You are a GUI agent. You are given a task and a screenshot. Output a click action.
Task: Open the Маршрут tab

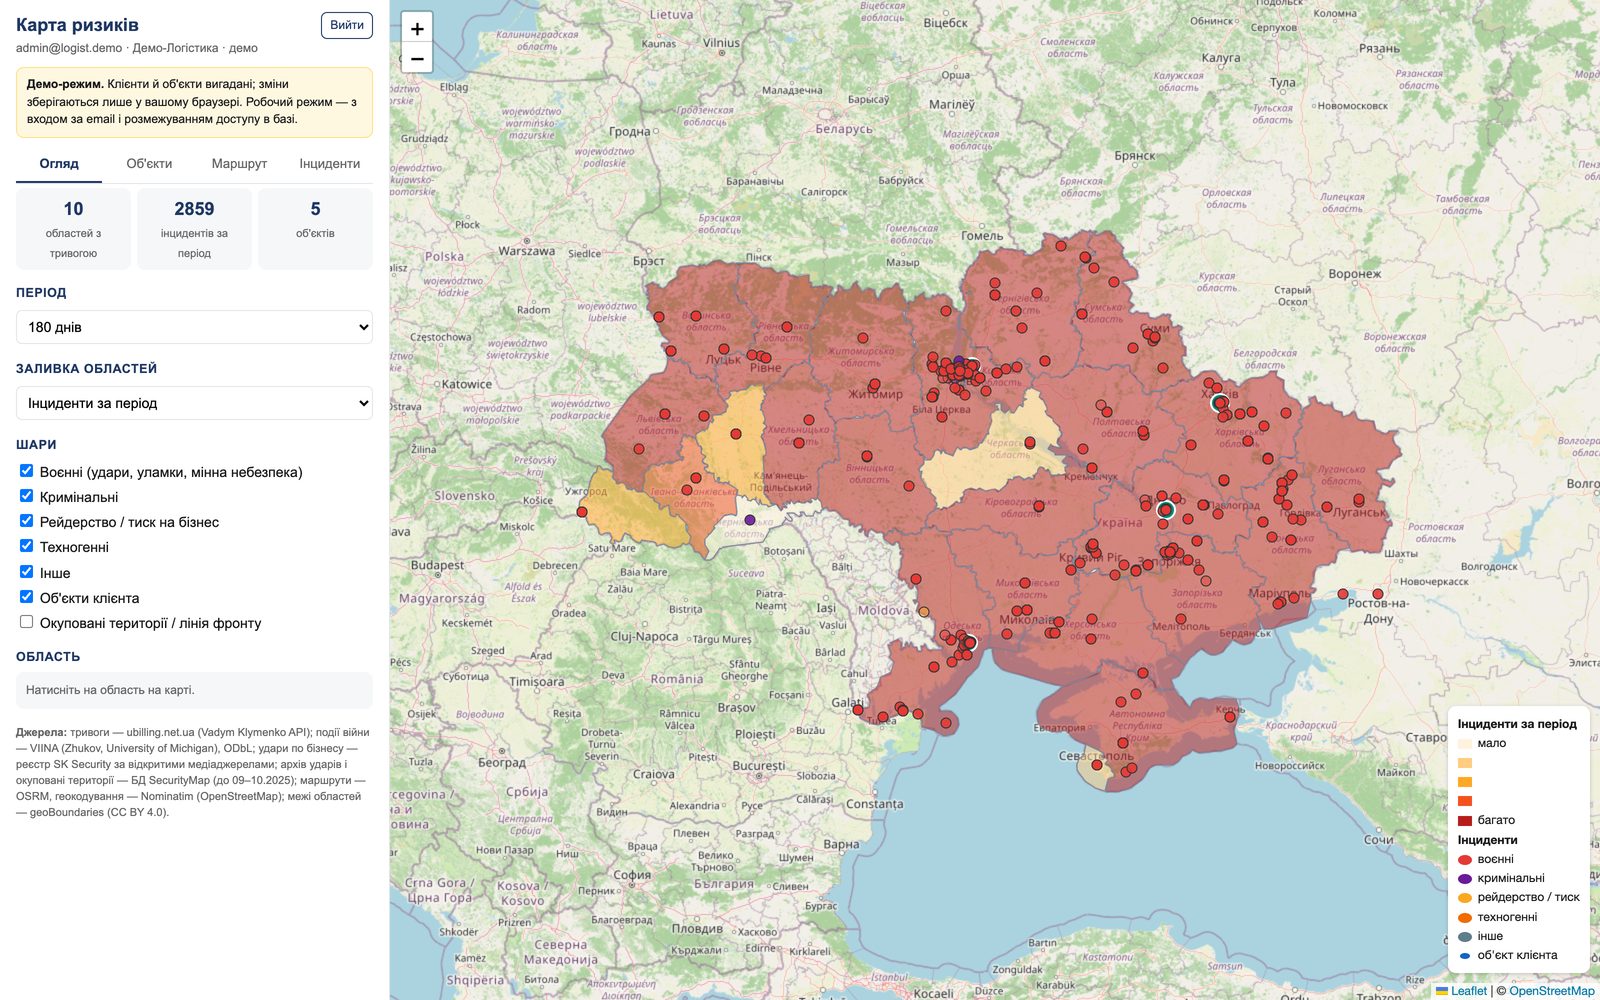tap(239, 164)
